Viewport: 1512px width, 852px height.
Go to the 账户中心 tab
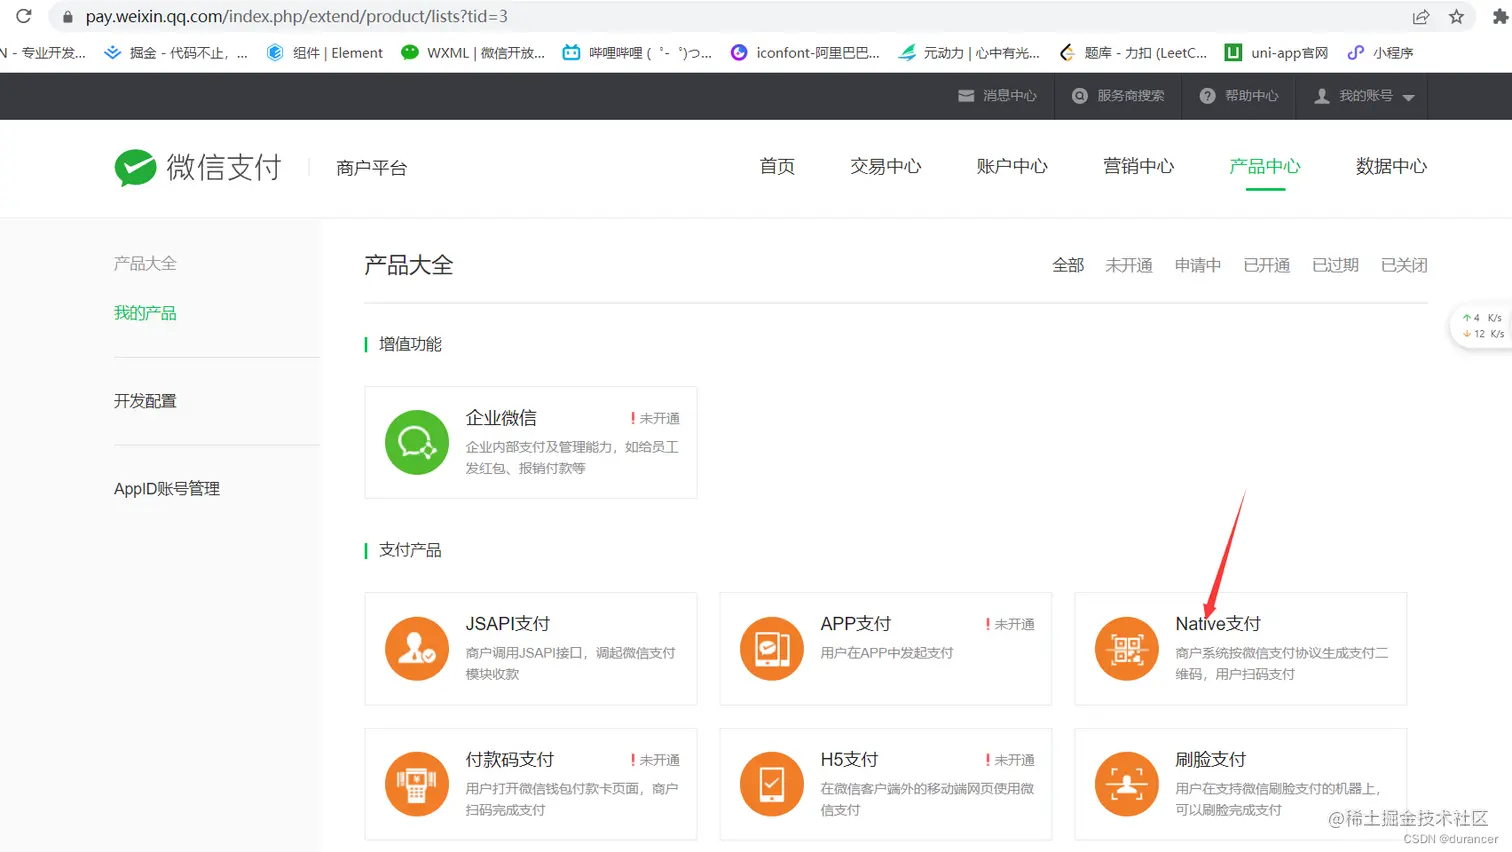tap(1012, 167)
